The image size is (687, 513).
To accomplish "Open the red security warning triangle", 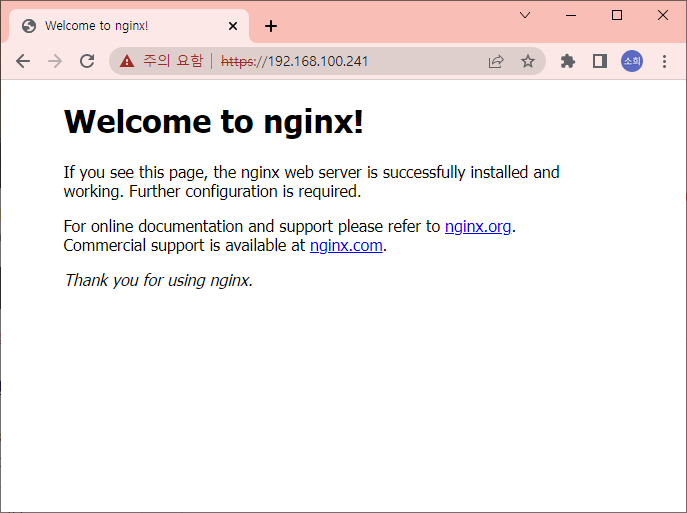I will 127,61.
